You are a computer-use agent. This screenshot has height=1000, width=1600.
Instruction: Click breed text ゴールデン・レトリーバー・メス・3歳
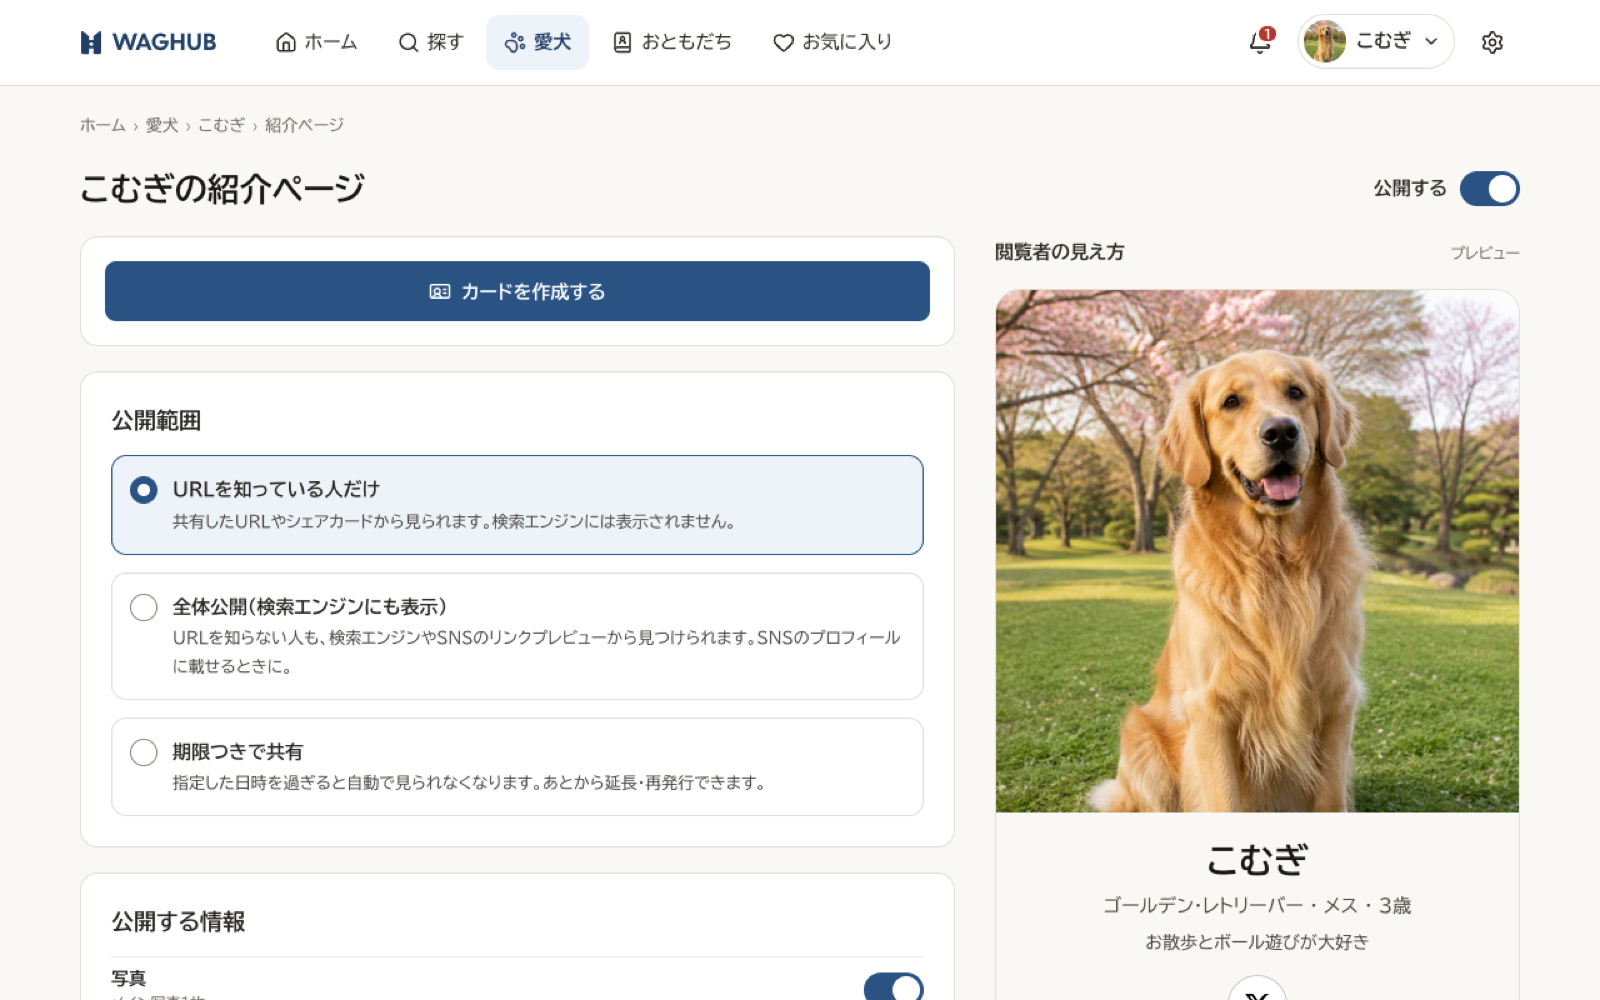coord(1257,905)
